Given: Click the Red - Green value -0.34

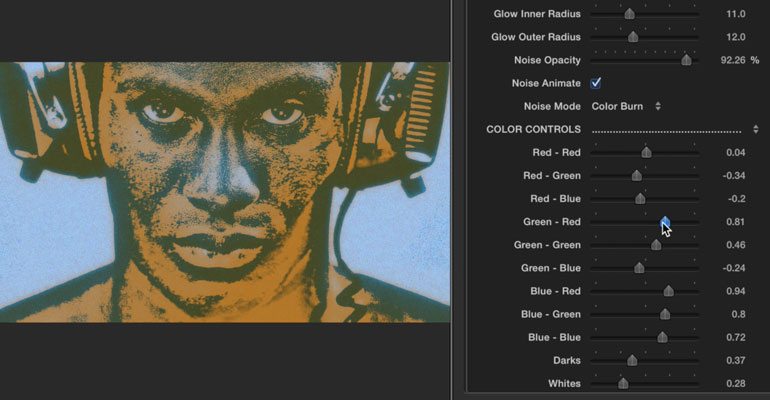Looking at the screenshot, I should (734, 176).
